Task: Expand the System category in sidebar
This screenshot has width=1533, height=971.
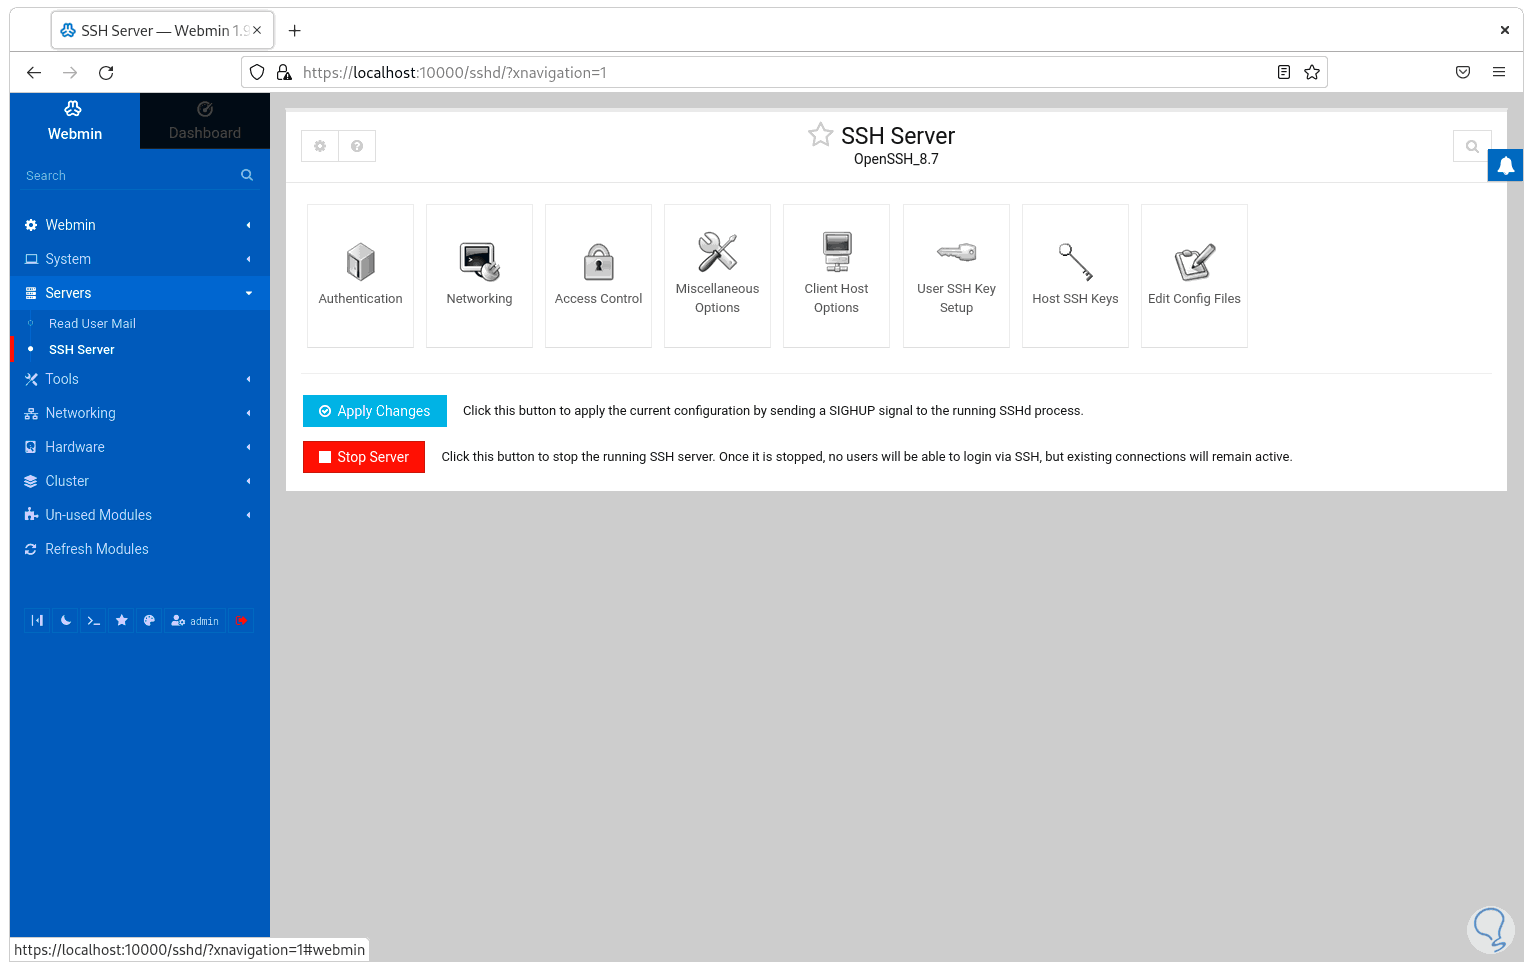Action: [x=140, y=259]
